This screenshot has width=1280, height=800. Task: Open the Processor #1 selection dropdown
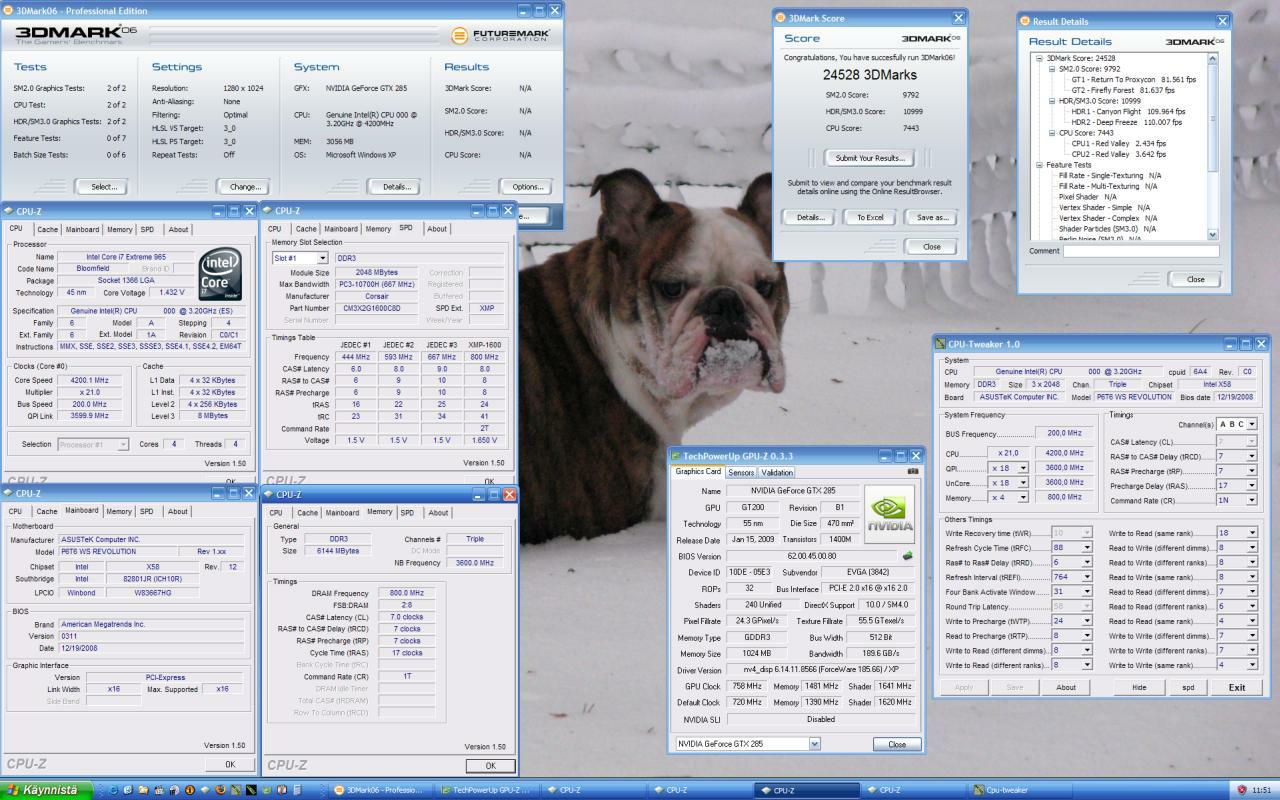pos(123,444)
